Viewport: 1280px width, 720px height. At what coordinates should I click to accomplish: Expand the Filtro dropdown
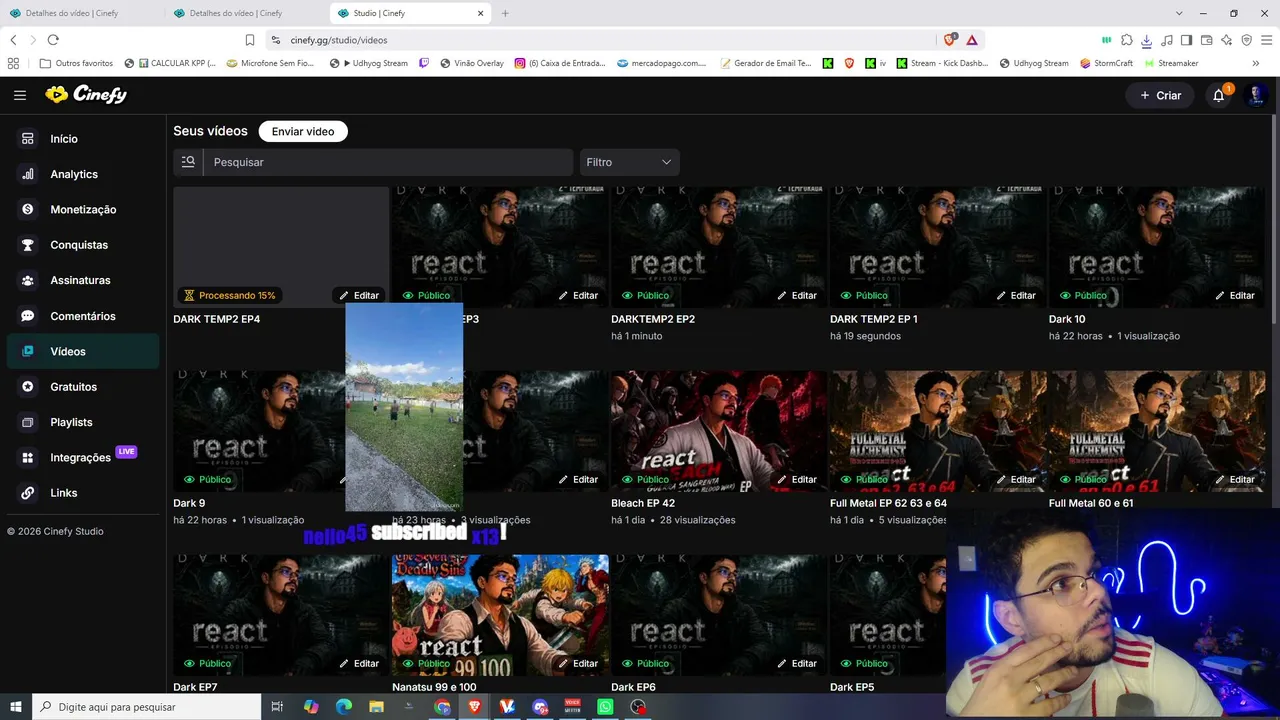[630, 162]
